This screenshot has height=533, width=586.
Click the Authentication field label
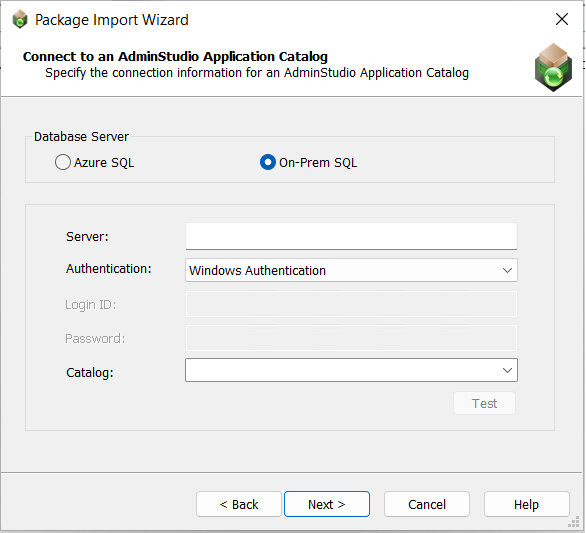click(109, 269)
